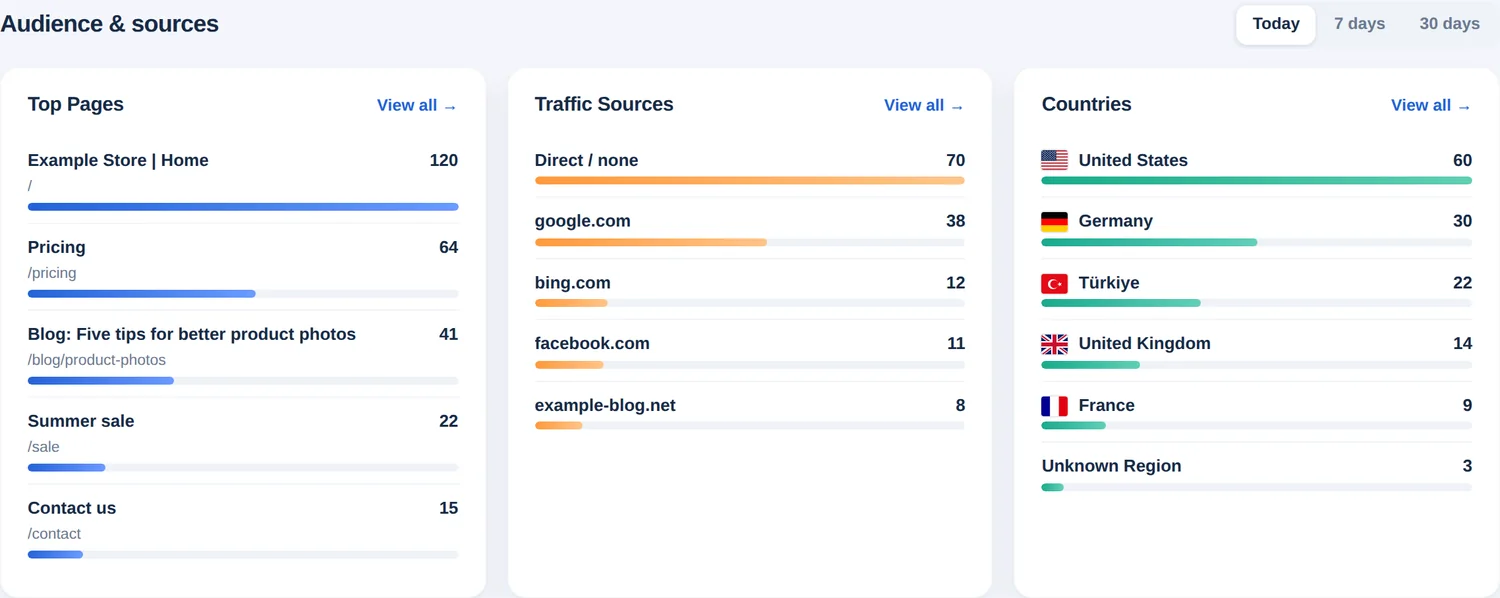Open View all in Top Pages
Viewport: 1500px width, 598px height.
[417, 105]
